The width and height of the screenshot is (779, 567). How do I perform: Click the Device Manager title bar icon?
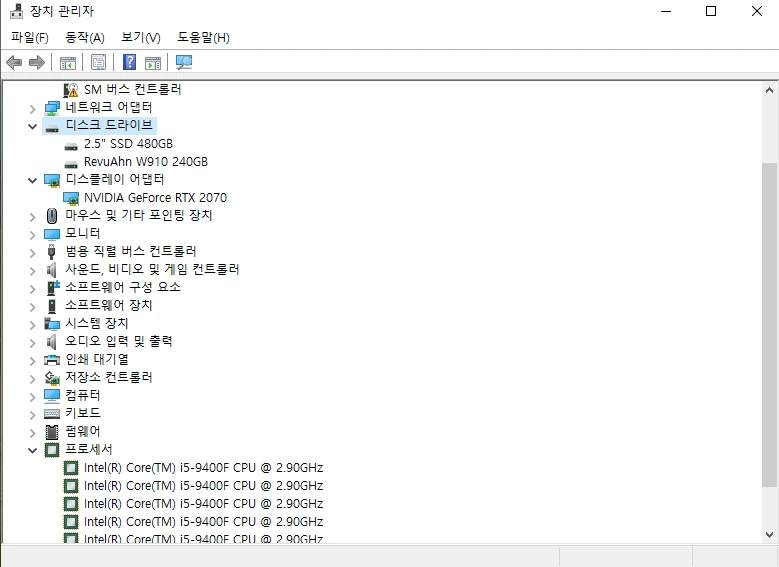pyautogui.click(x=16, y=11)
